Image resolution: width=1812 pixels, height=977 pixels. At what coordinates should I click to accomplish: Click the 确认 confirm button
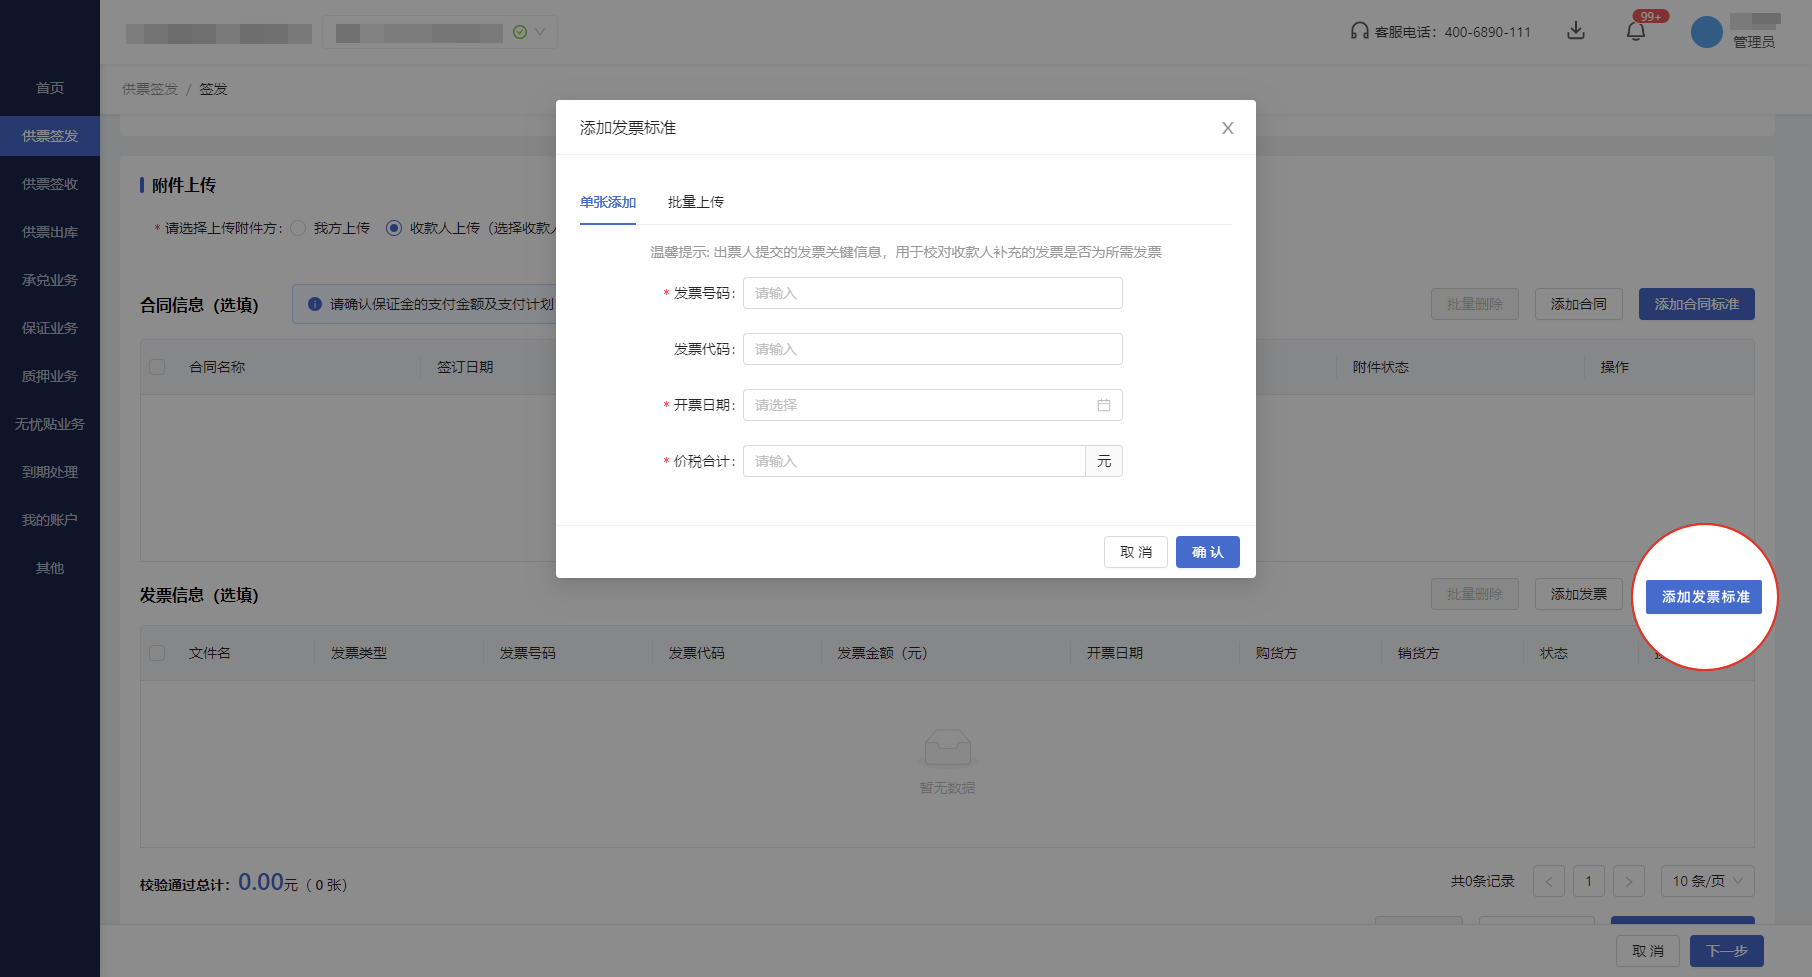pos(1207,551)
